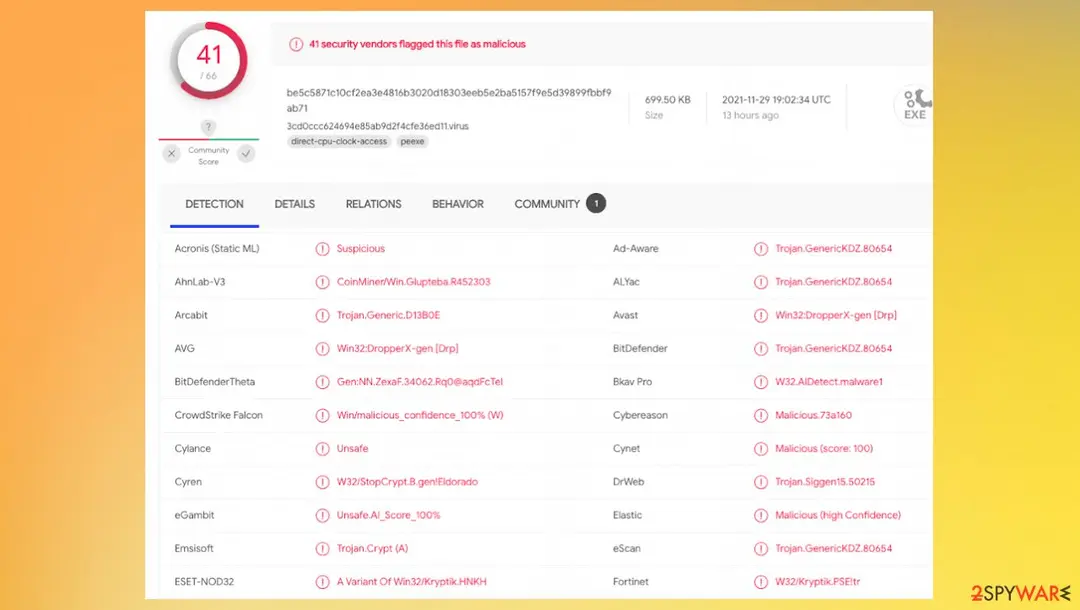Image resolution: width=1080 pixels, height=610 pixels.
Task: Click the warning icon for Emsisoft row
Action: click(322, 549)
